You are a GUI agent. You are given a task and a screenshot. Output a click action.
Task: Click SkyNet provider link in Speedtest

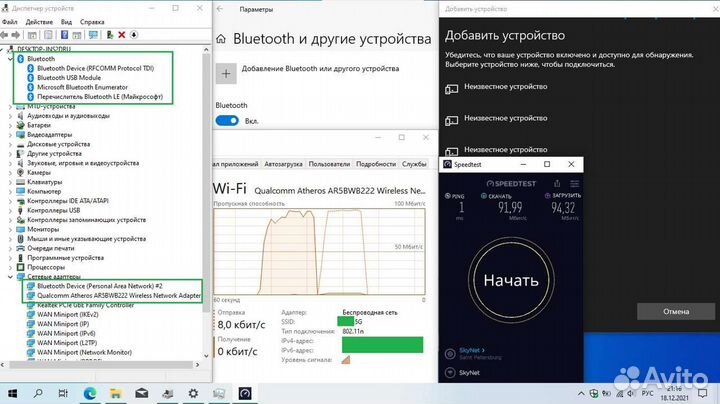472,350
